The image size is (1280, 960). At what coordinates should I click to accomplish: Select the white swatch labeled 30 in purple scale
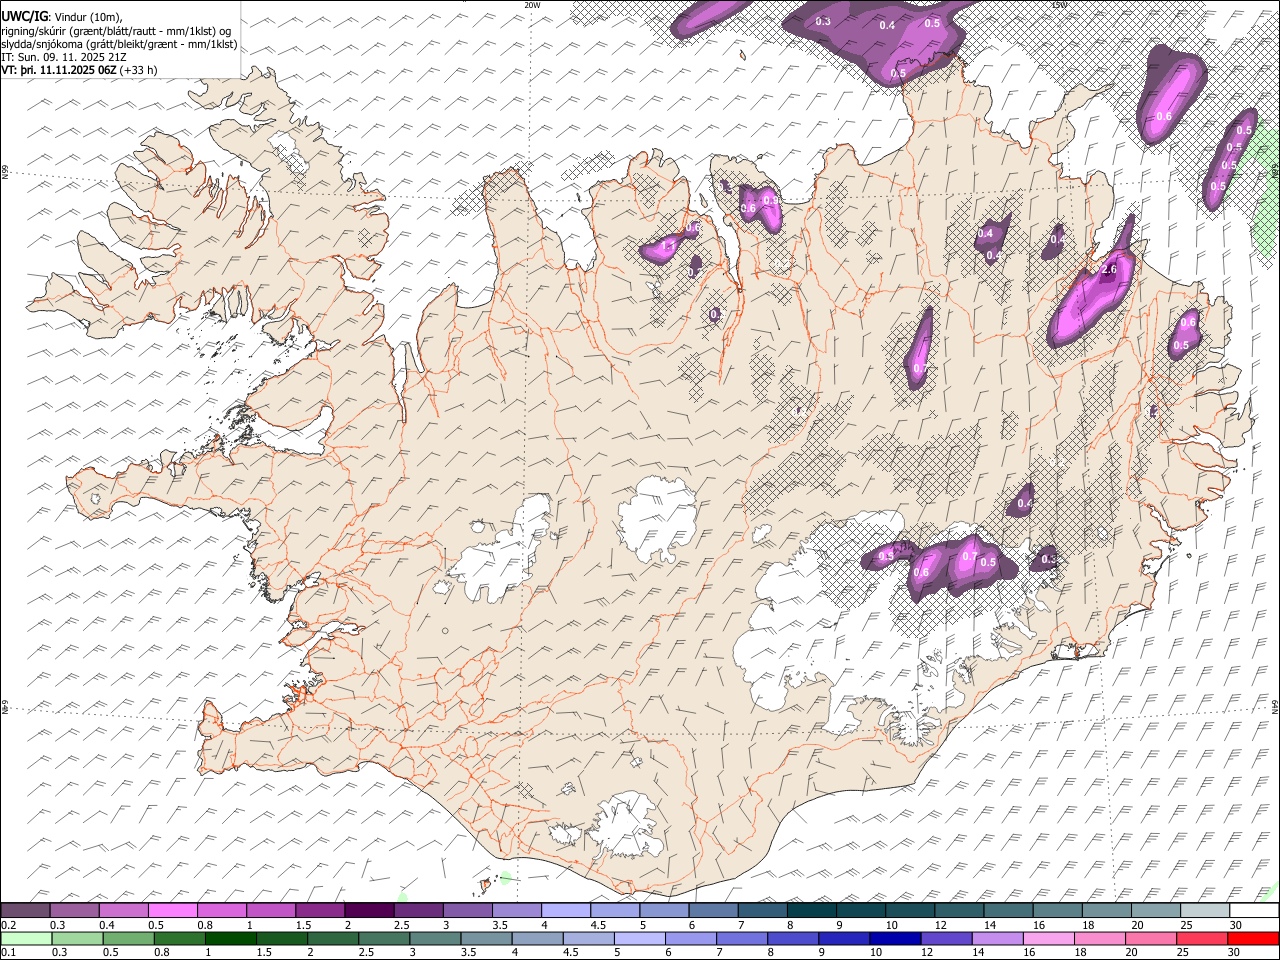pos(1253,911)
